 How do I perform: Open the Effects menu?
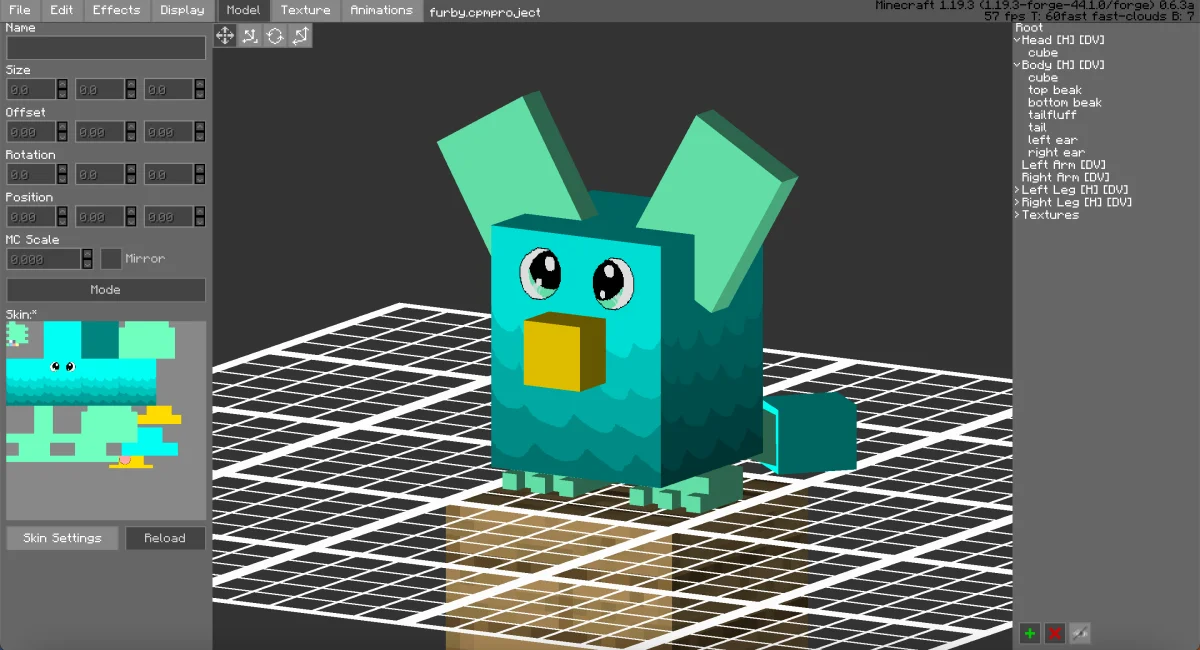(x=117, y=10)
